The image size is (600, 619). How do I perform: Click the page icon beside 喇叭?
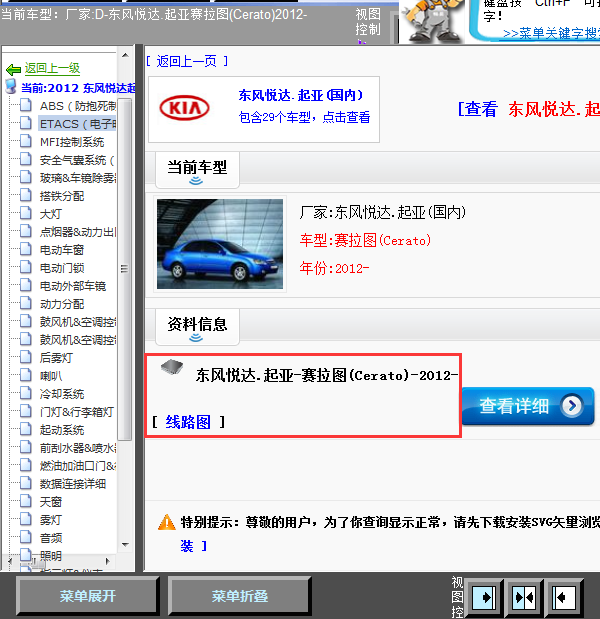26,374
